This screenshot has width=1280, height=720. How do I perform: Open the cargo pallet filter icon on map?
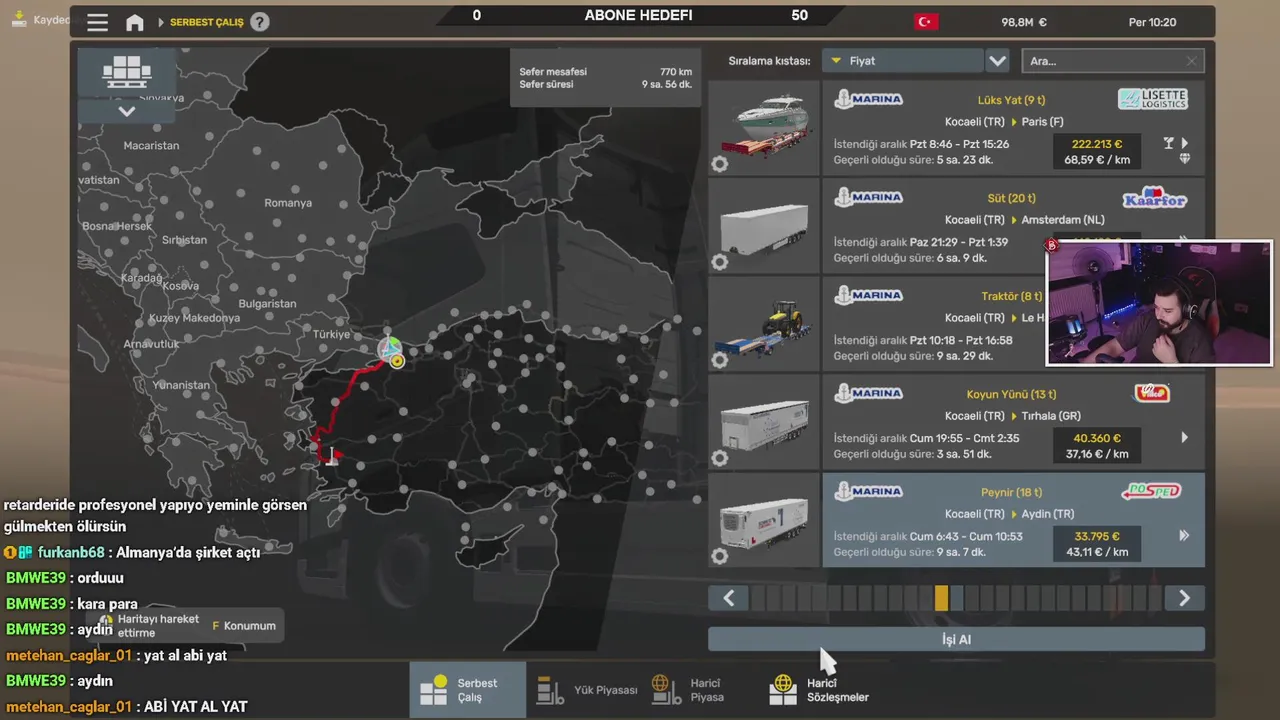coord(127,72)
